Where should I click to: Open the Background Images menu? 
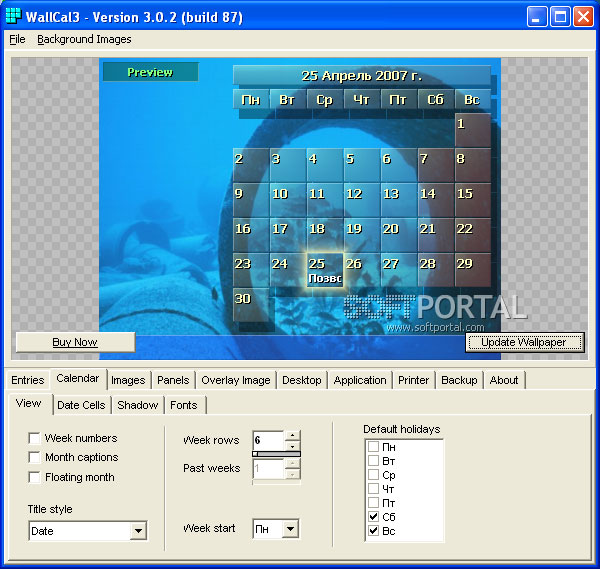[84, 39]
